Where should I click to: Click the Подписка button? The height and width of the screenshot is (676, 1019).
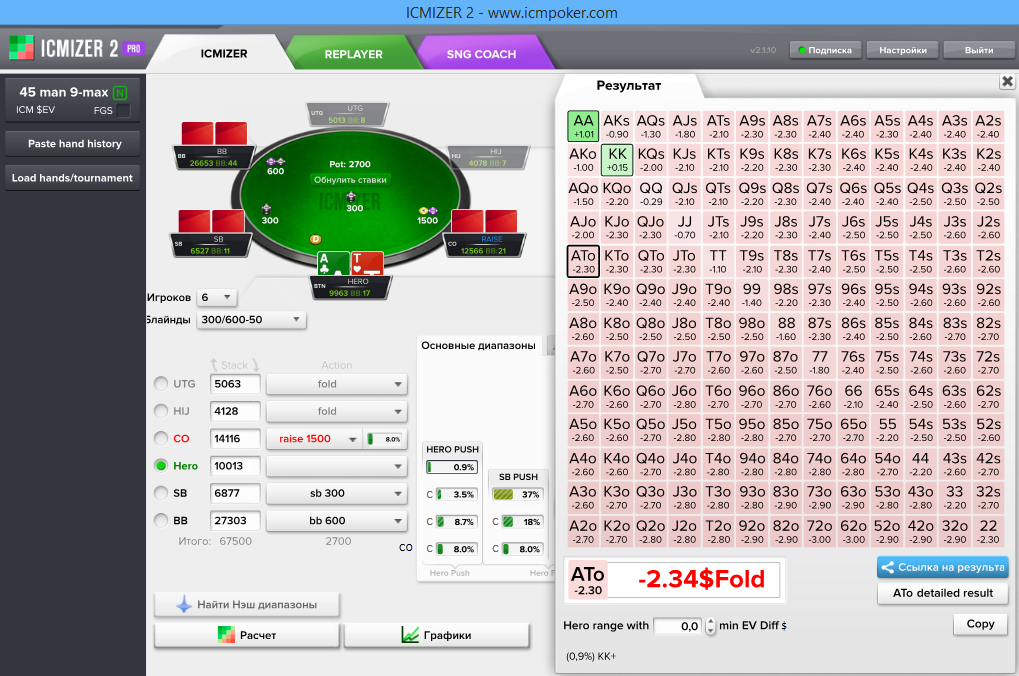pyautogui.click(x=825, y=50)
